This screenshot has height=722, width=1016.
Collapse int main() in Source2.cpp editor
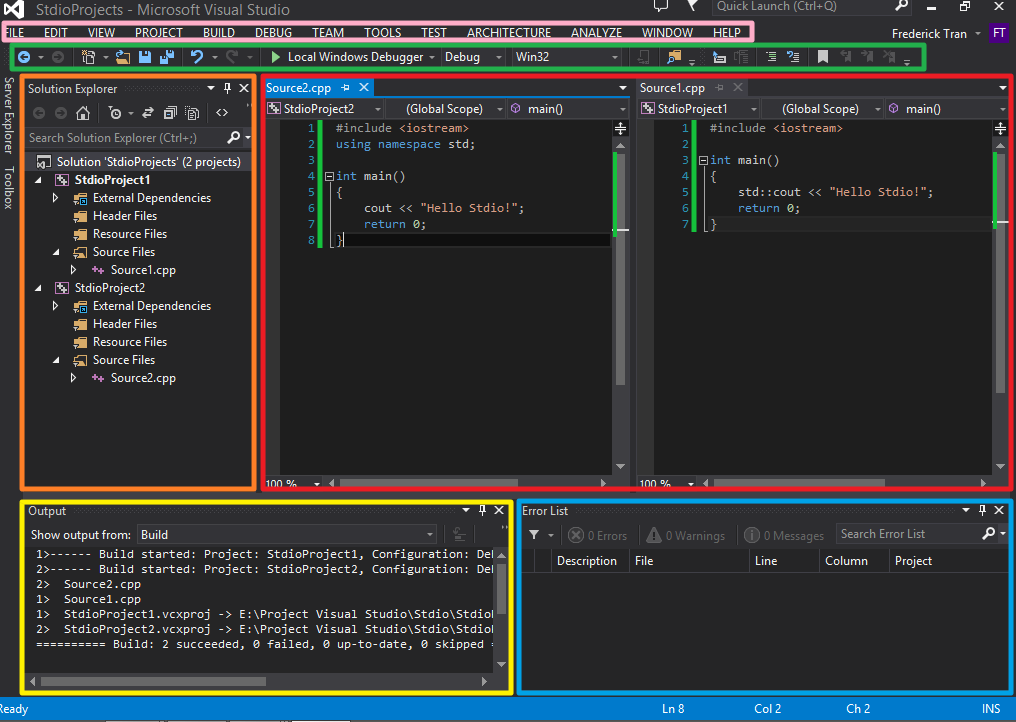(x=329, y=176)
